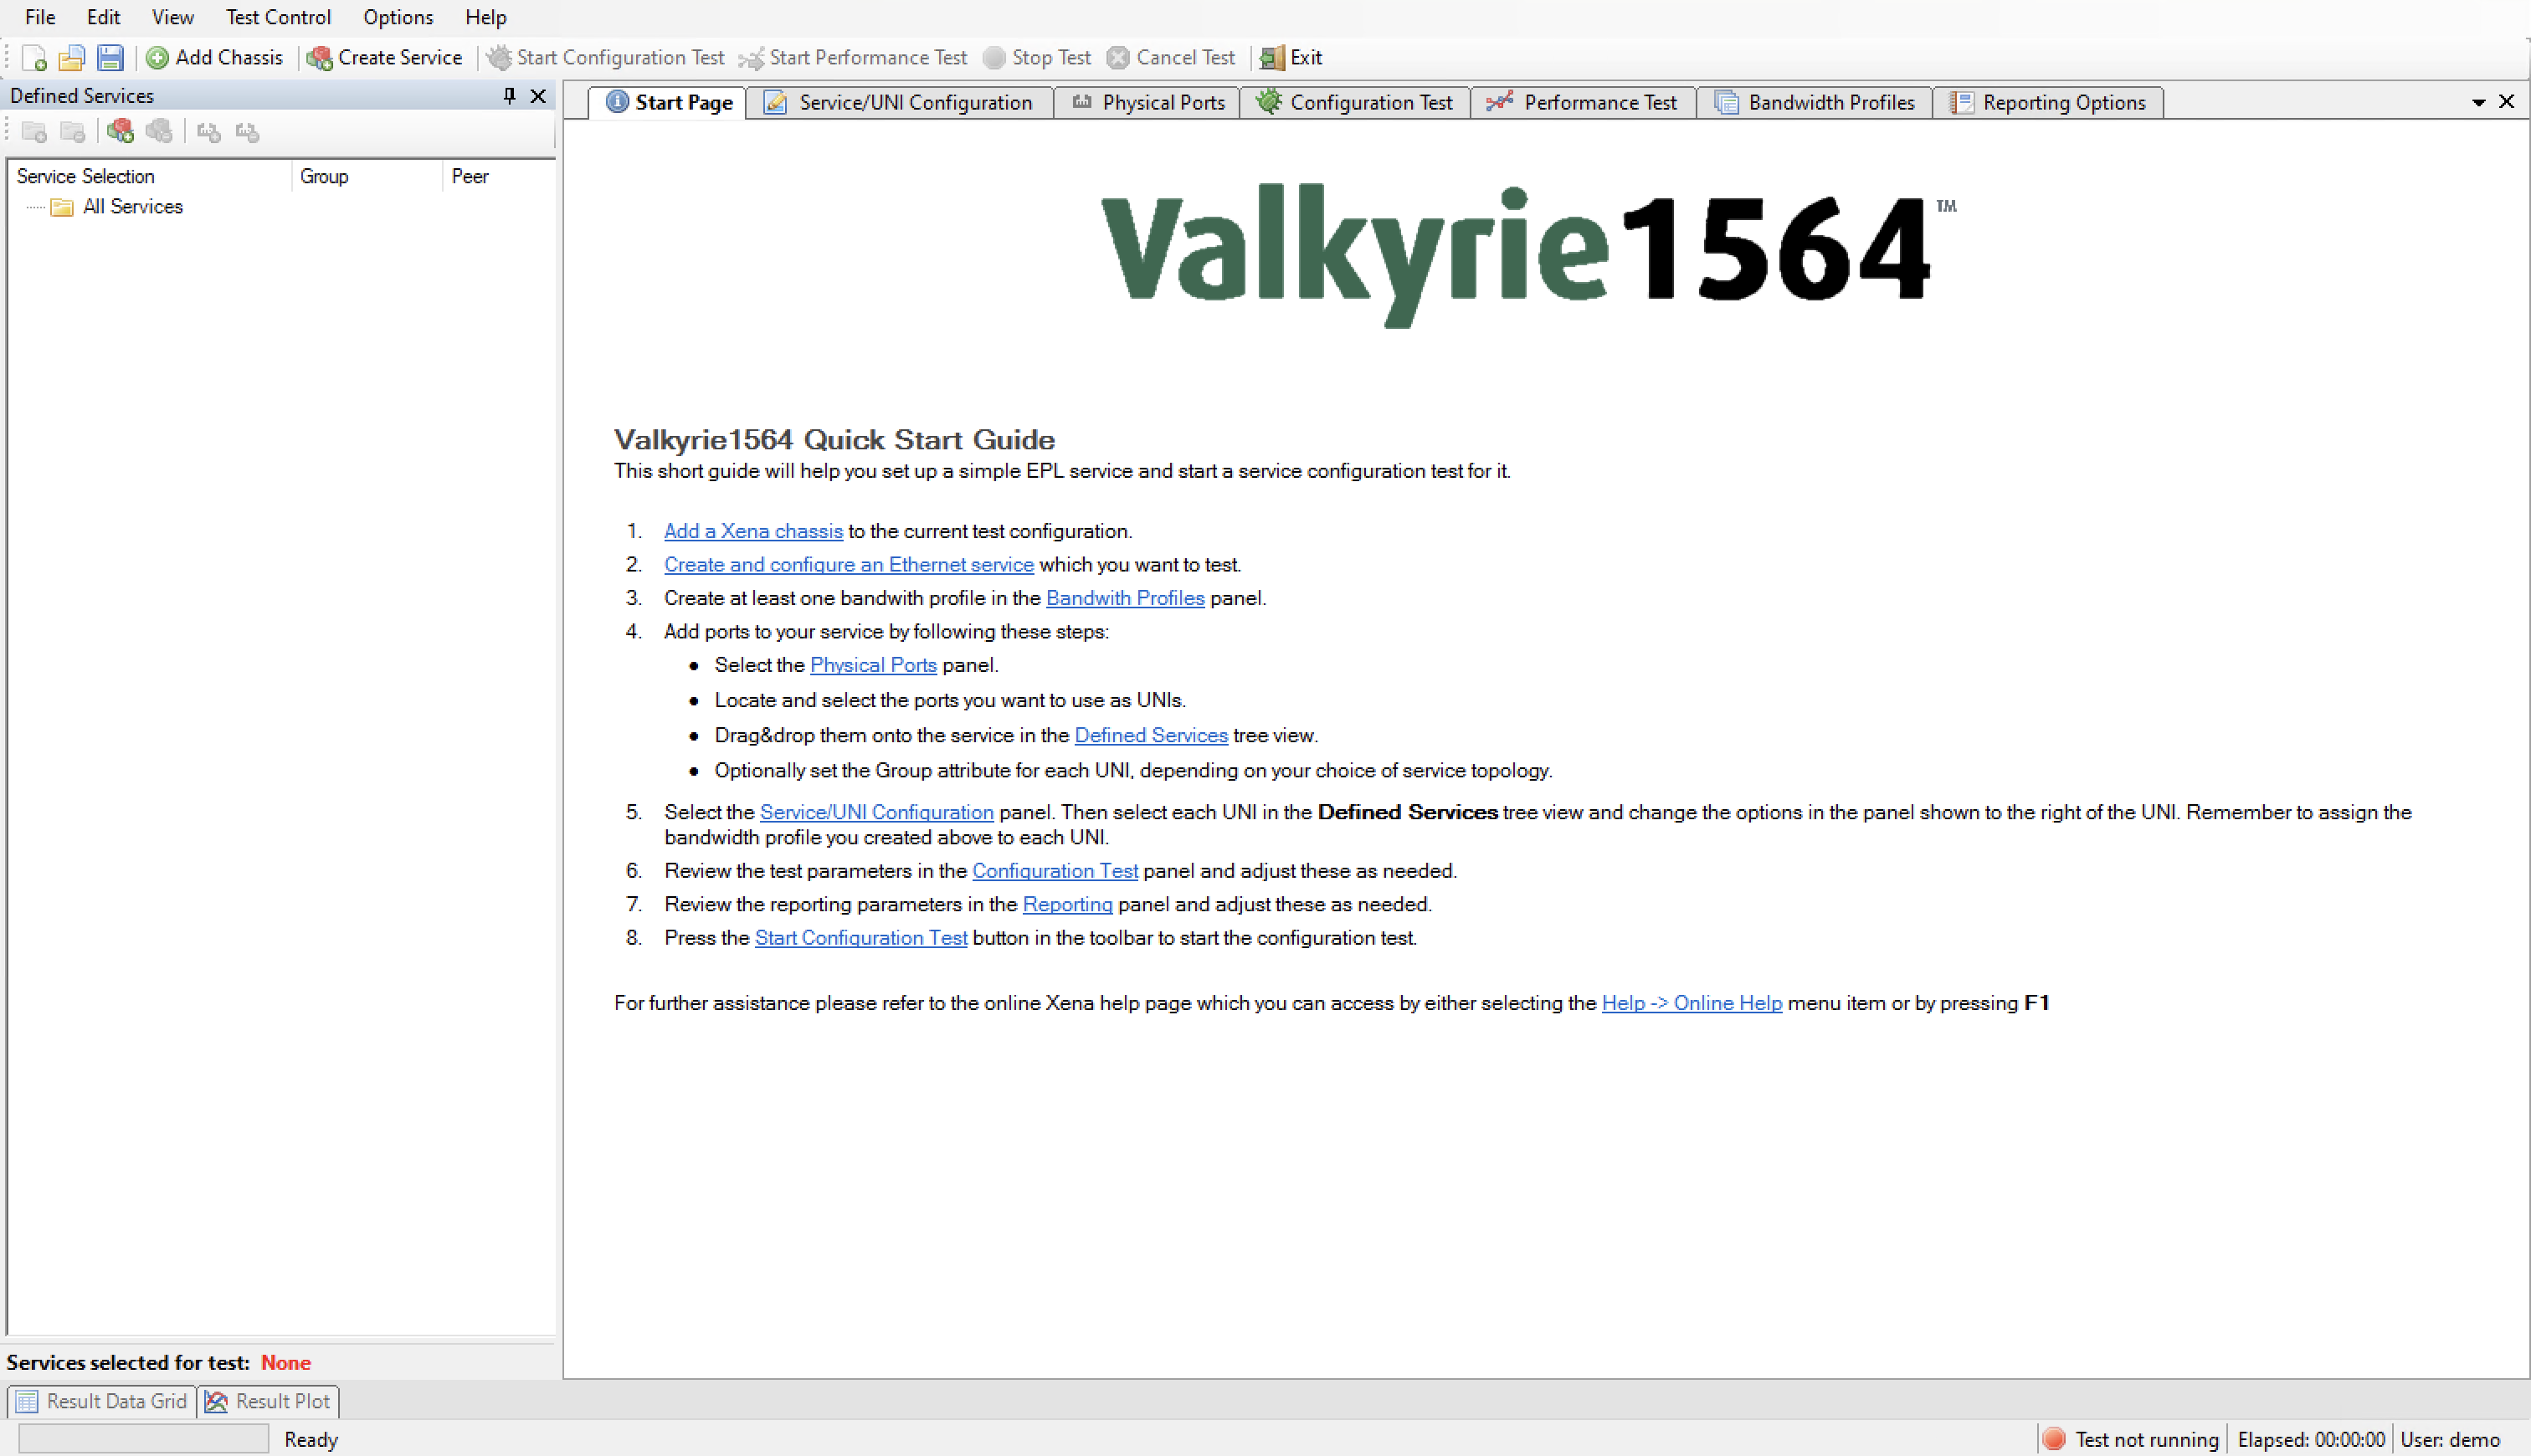Image resolution: width=2531 pixels, height=1456 pixels.
Task: Click the Defined Services link in the guide
Action: (x=1151, y=736)
